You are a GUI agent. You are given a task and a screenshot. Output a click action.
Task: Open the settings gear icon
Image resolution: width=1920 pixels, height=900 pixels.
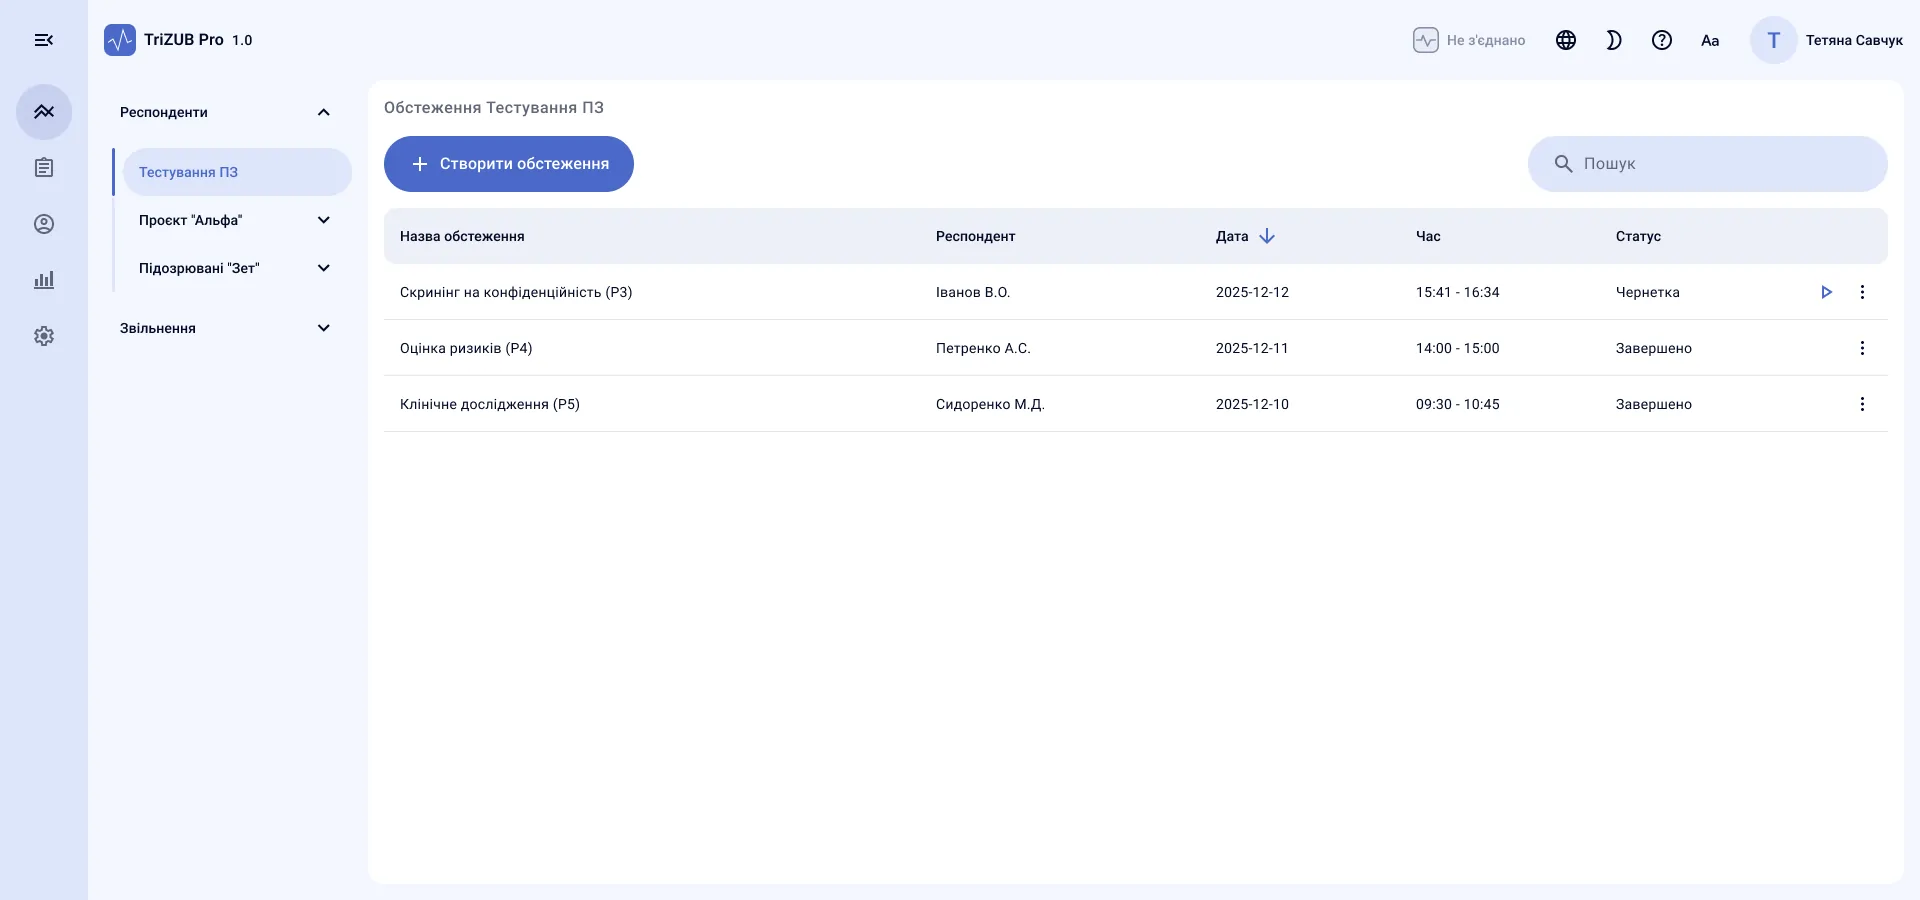click(44, 336)
